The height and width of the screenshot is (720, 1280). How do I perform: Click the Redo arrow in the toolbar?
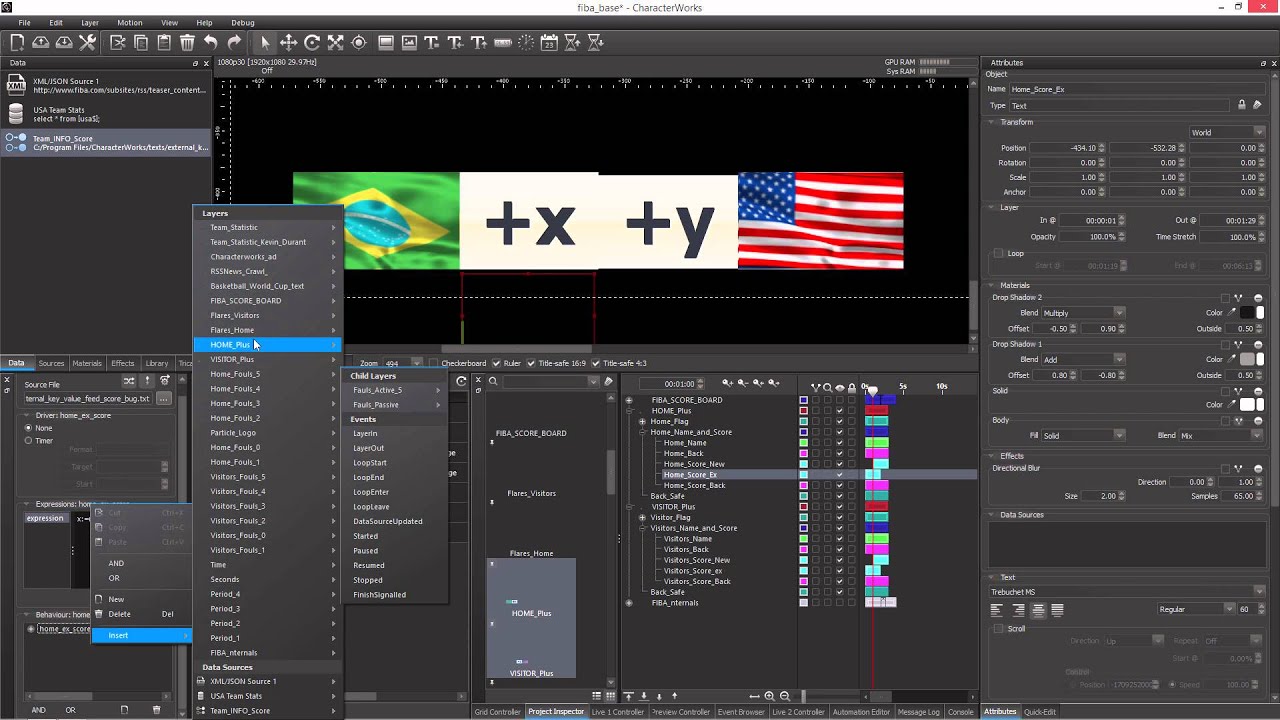click(x=234, y=42)
